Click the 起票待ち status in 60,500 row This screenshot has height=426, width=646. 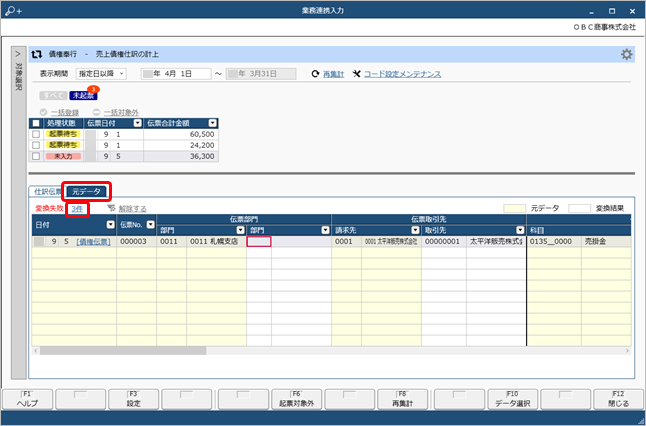click(x=63, y=134)
